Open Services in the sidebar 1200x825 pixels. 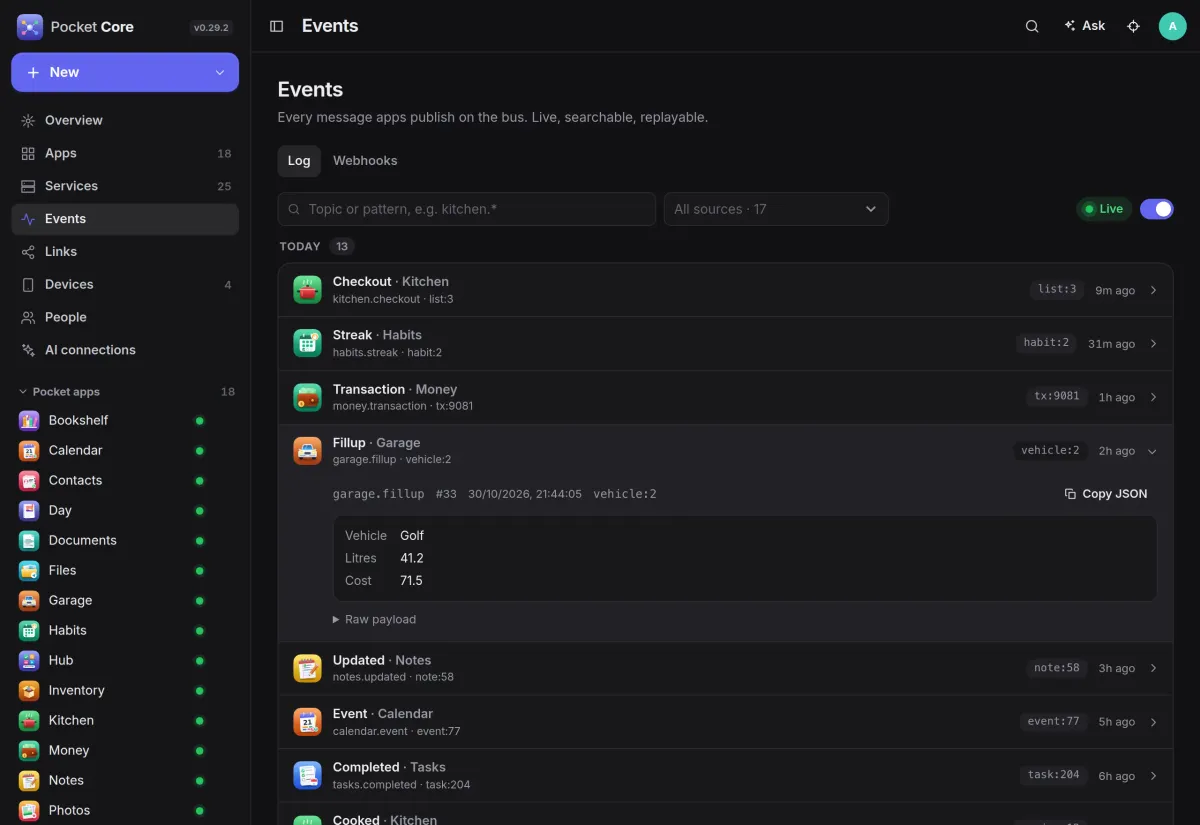(125, 186)
